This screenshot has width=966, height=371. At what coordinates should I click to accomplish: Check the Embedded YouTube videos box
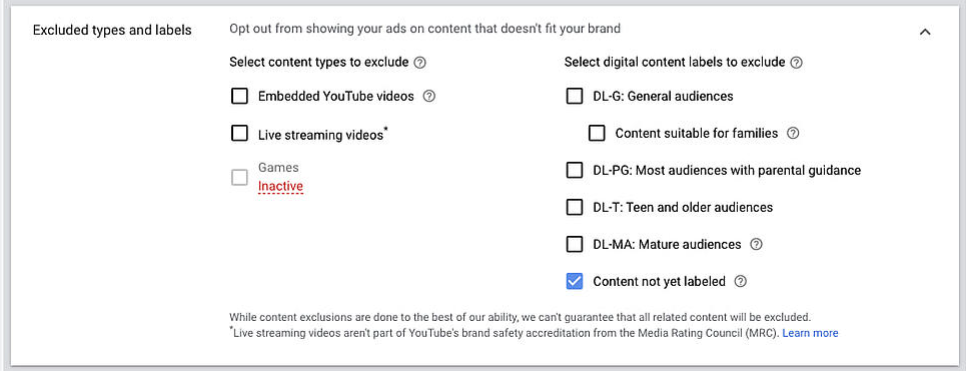coord(239,96)
